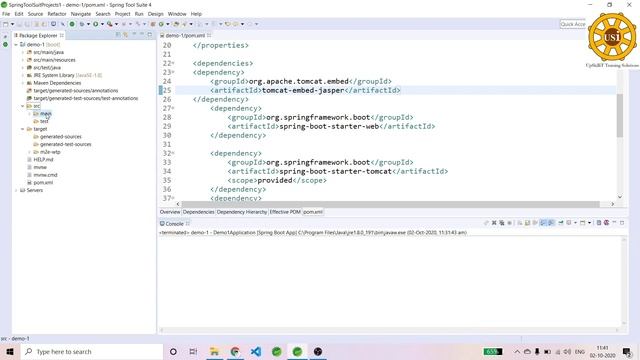
Task: Minimize the Package Explorer panel
Action: coord(142,35)
